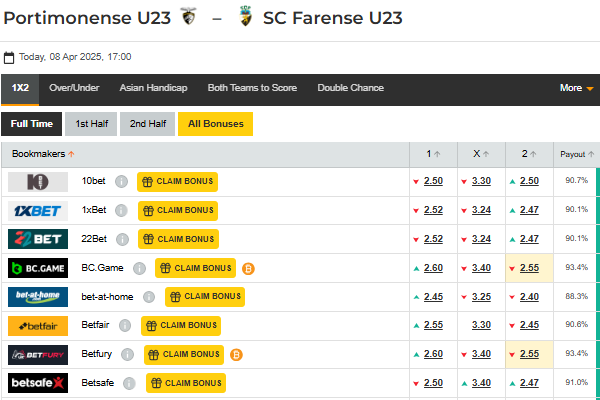Viewport: 600px width, 400px height.
Task: Sort by Bookmakers column header
Action: point(43,154)
